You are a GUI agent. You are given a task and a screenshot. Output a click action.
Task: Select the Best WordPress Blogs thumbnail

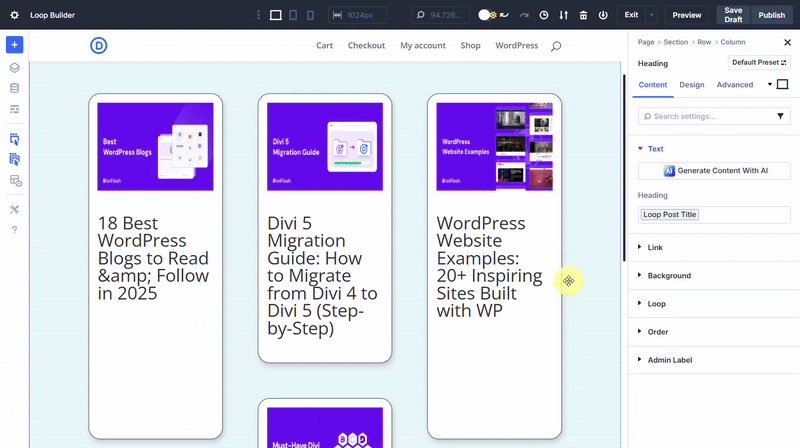click(156, 147)
